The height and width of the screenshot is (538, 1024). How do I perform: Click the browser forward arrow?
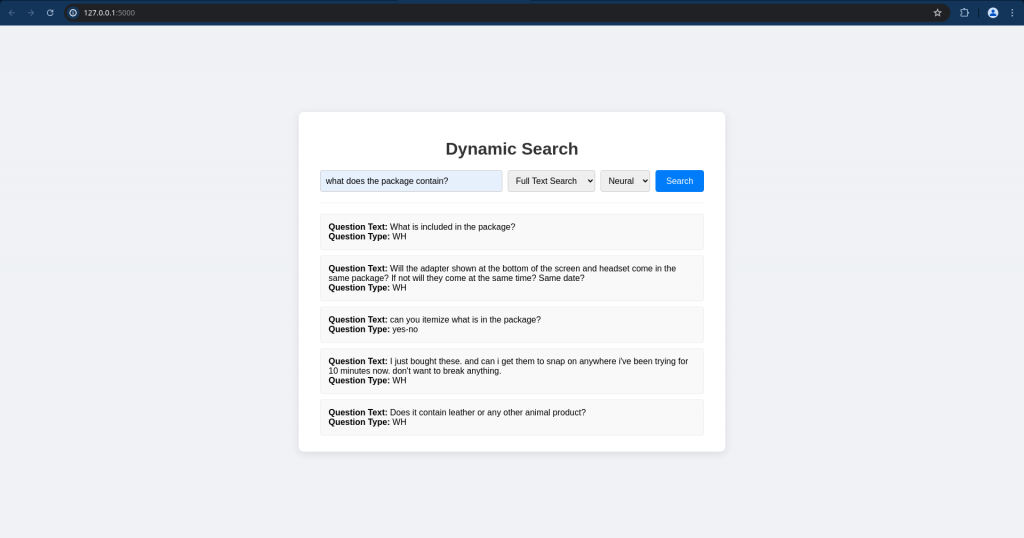coord(31,13)
